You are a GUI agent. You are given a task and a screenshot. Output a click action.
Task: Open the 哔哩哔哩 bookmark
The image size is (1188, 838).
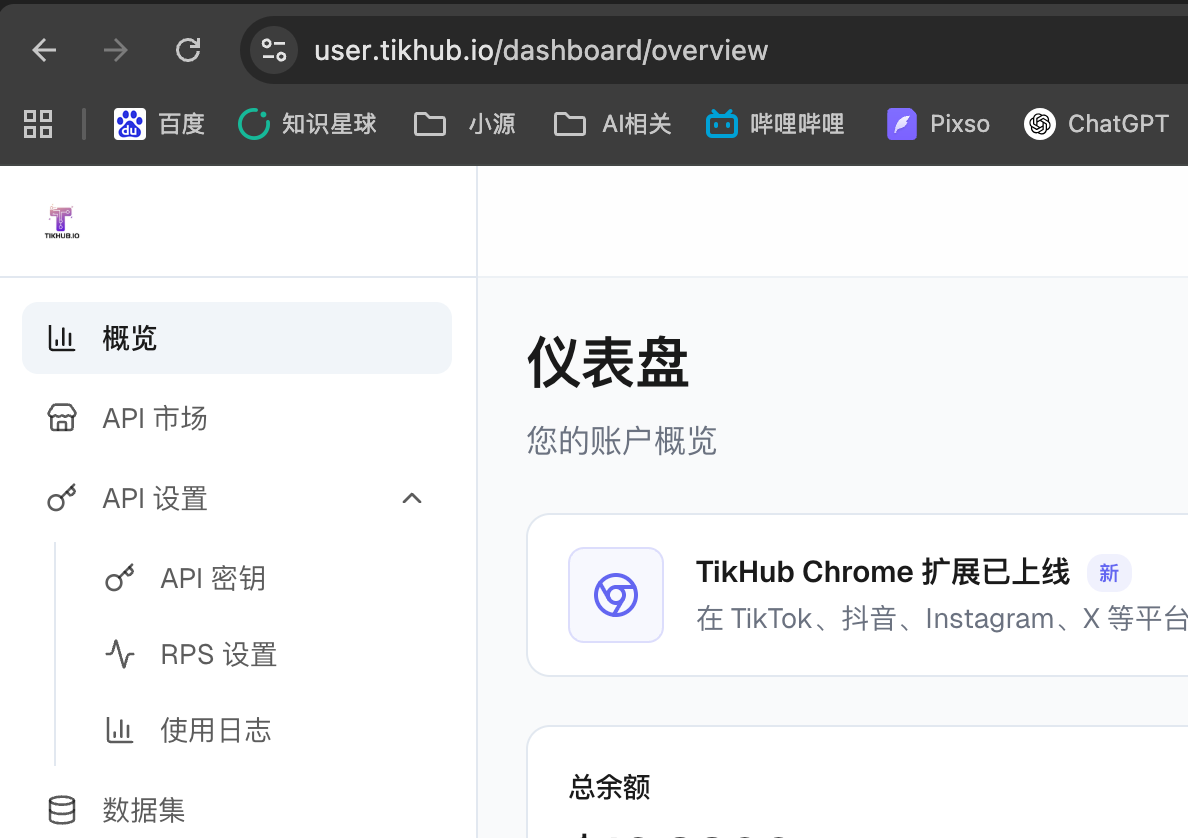coord(774,124)
